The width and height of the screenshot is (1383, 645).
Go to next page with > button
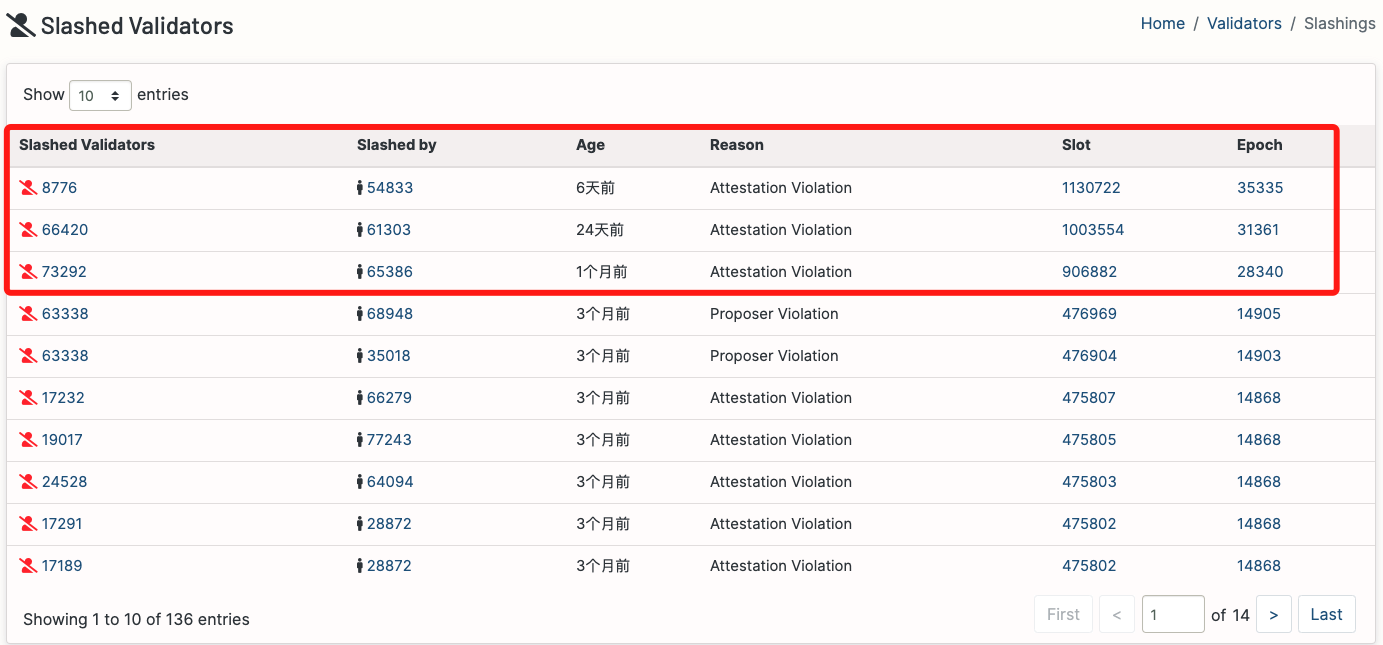(x=1273, y=614)
